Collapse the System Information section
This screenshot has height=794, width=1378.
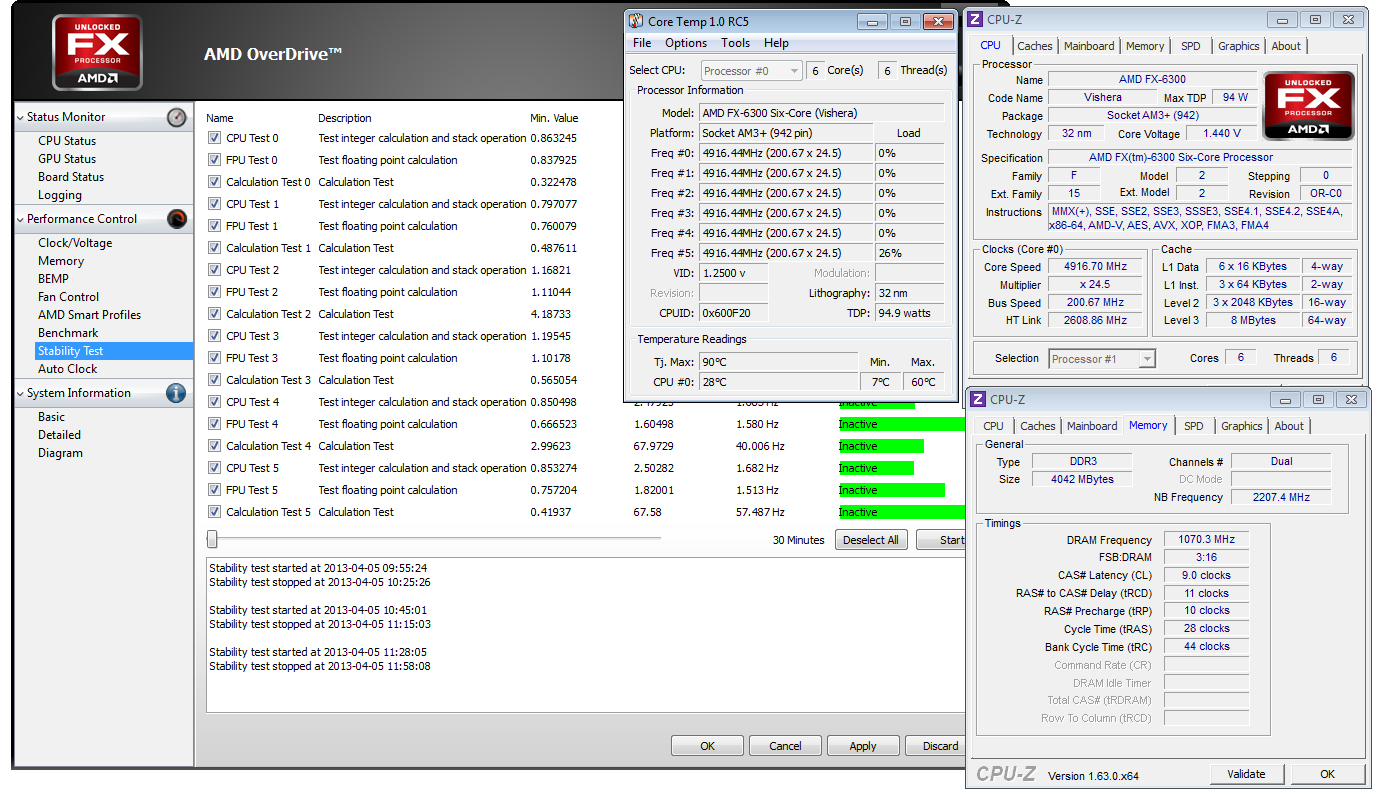(x=20, y=393)
